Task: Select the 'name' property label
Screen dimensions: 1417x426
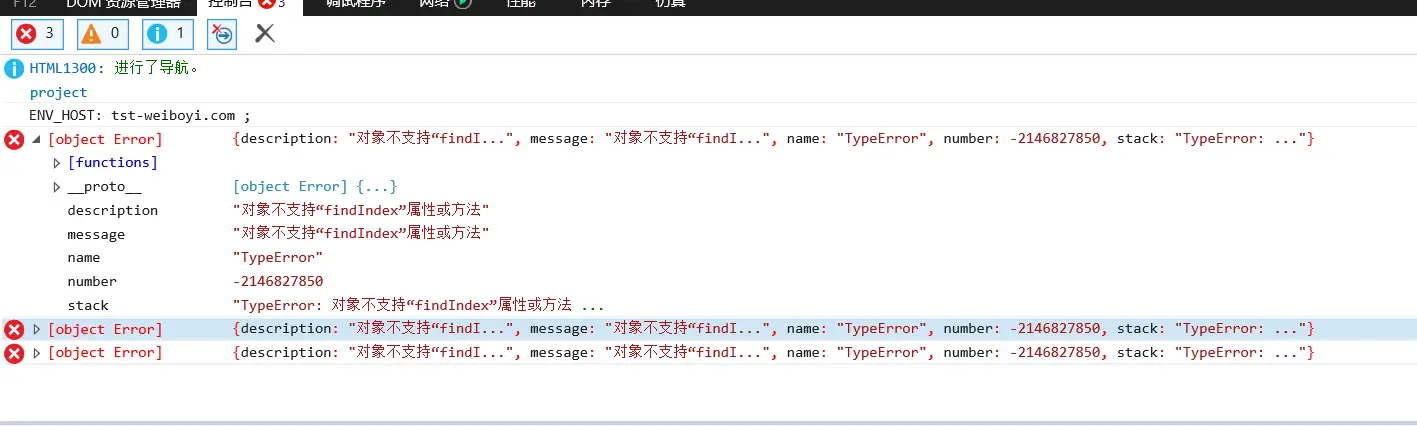Action: coord(83,257)
